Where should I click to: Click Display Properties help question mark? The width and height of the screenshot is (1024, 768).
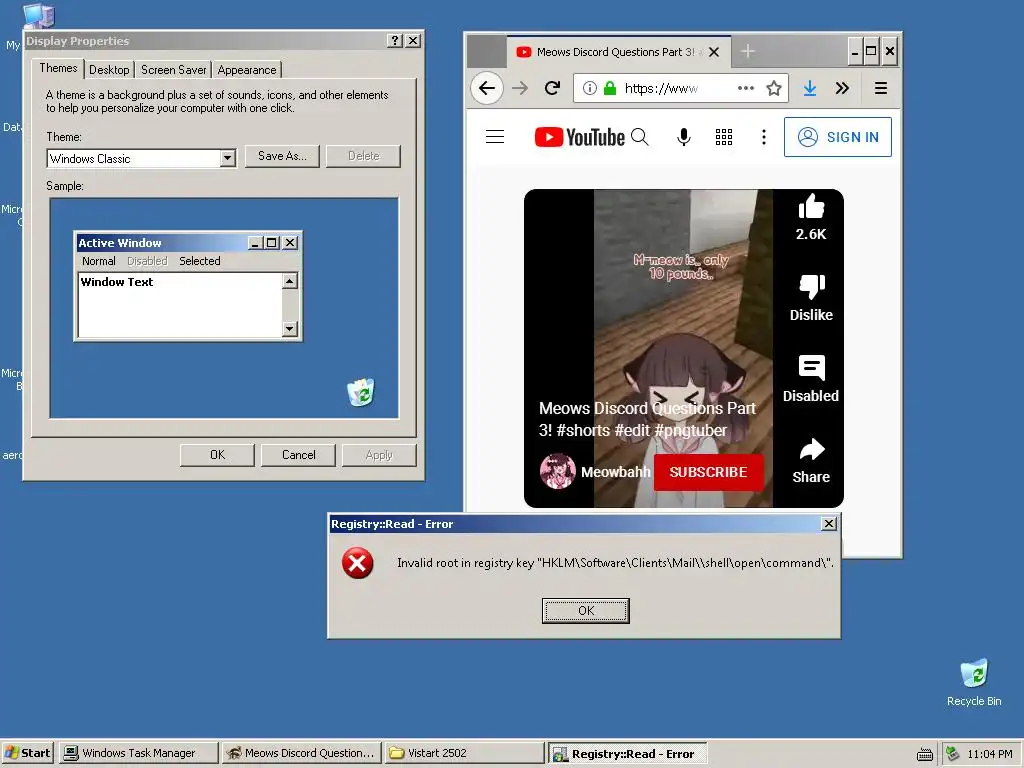coord(394,40)
